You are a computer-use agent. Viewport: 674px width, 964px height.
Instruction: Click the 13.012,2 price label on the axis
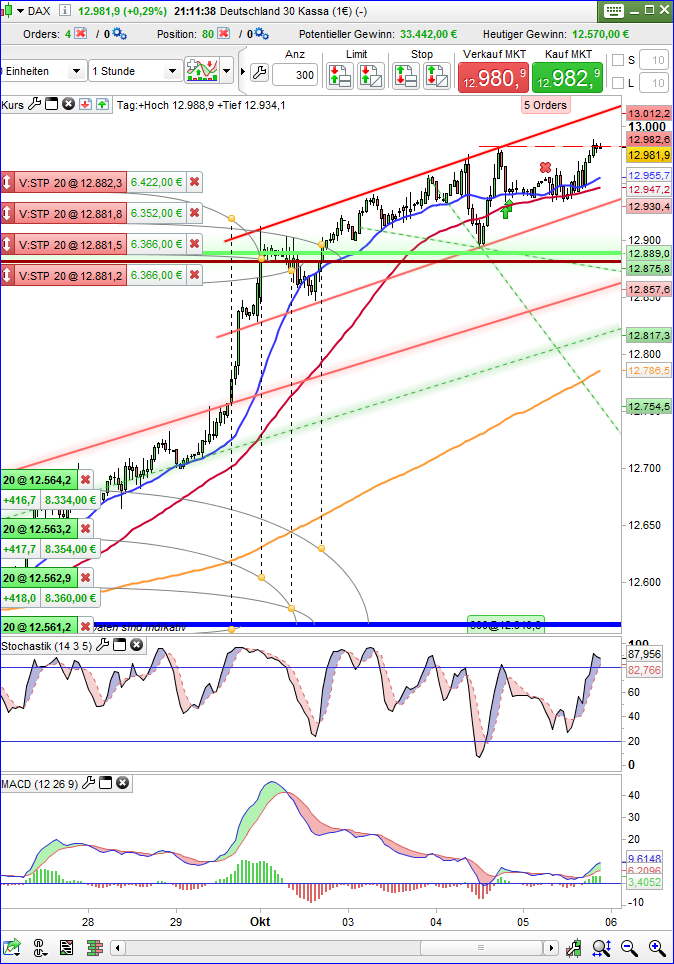(648, 113)
